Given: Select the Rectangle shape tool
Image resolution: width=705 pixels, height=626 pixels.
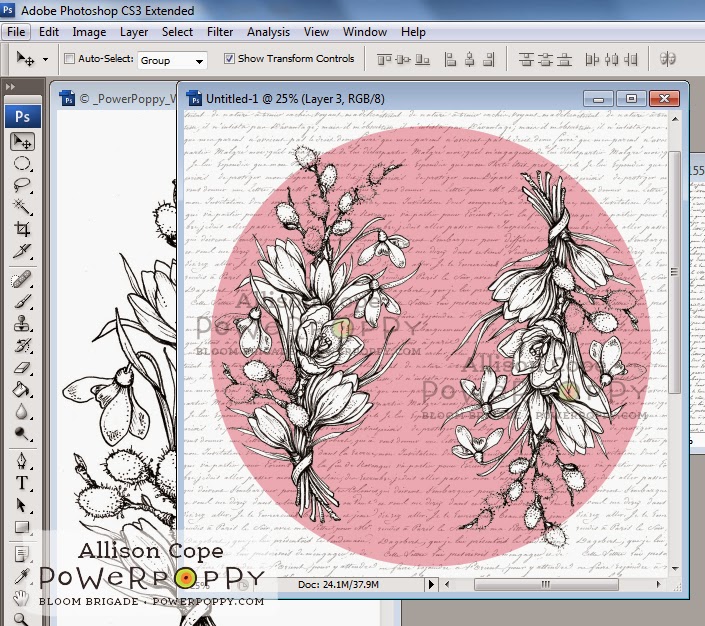Looking at the screenshot, I should click(22, 527).
